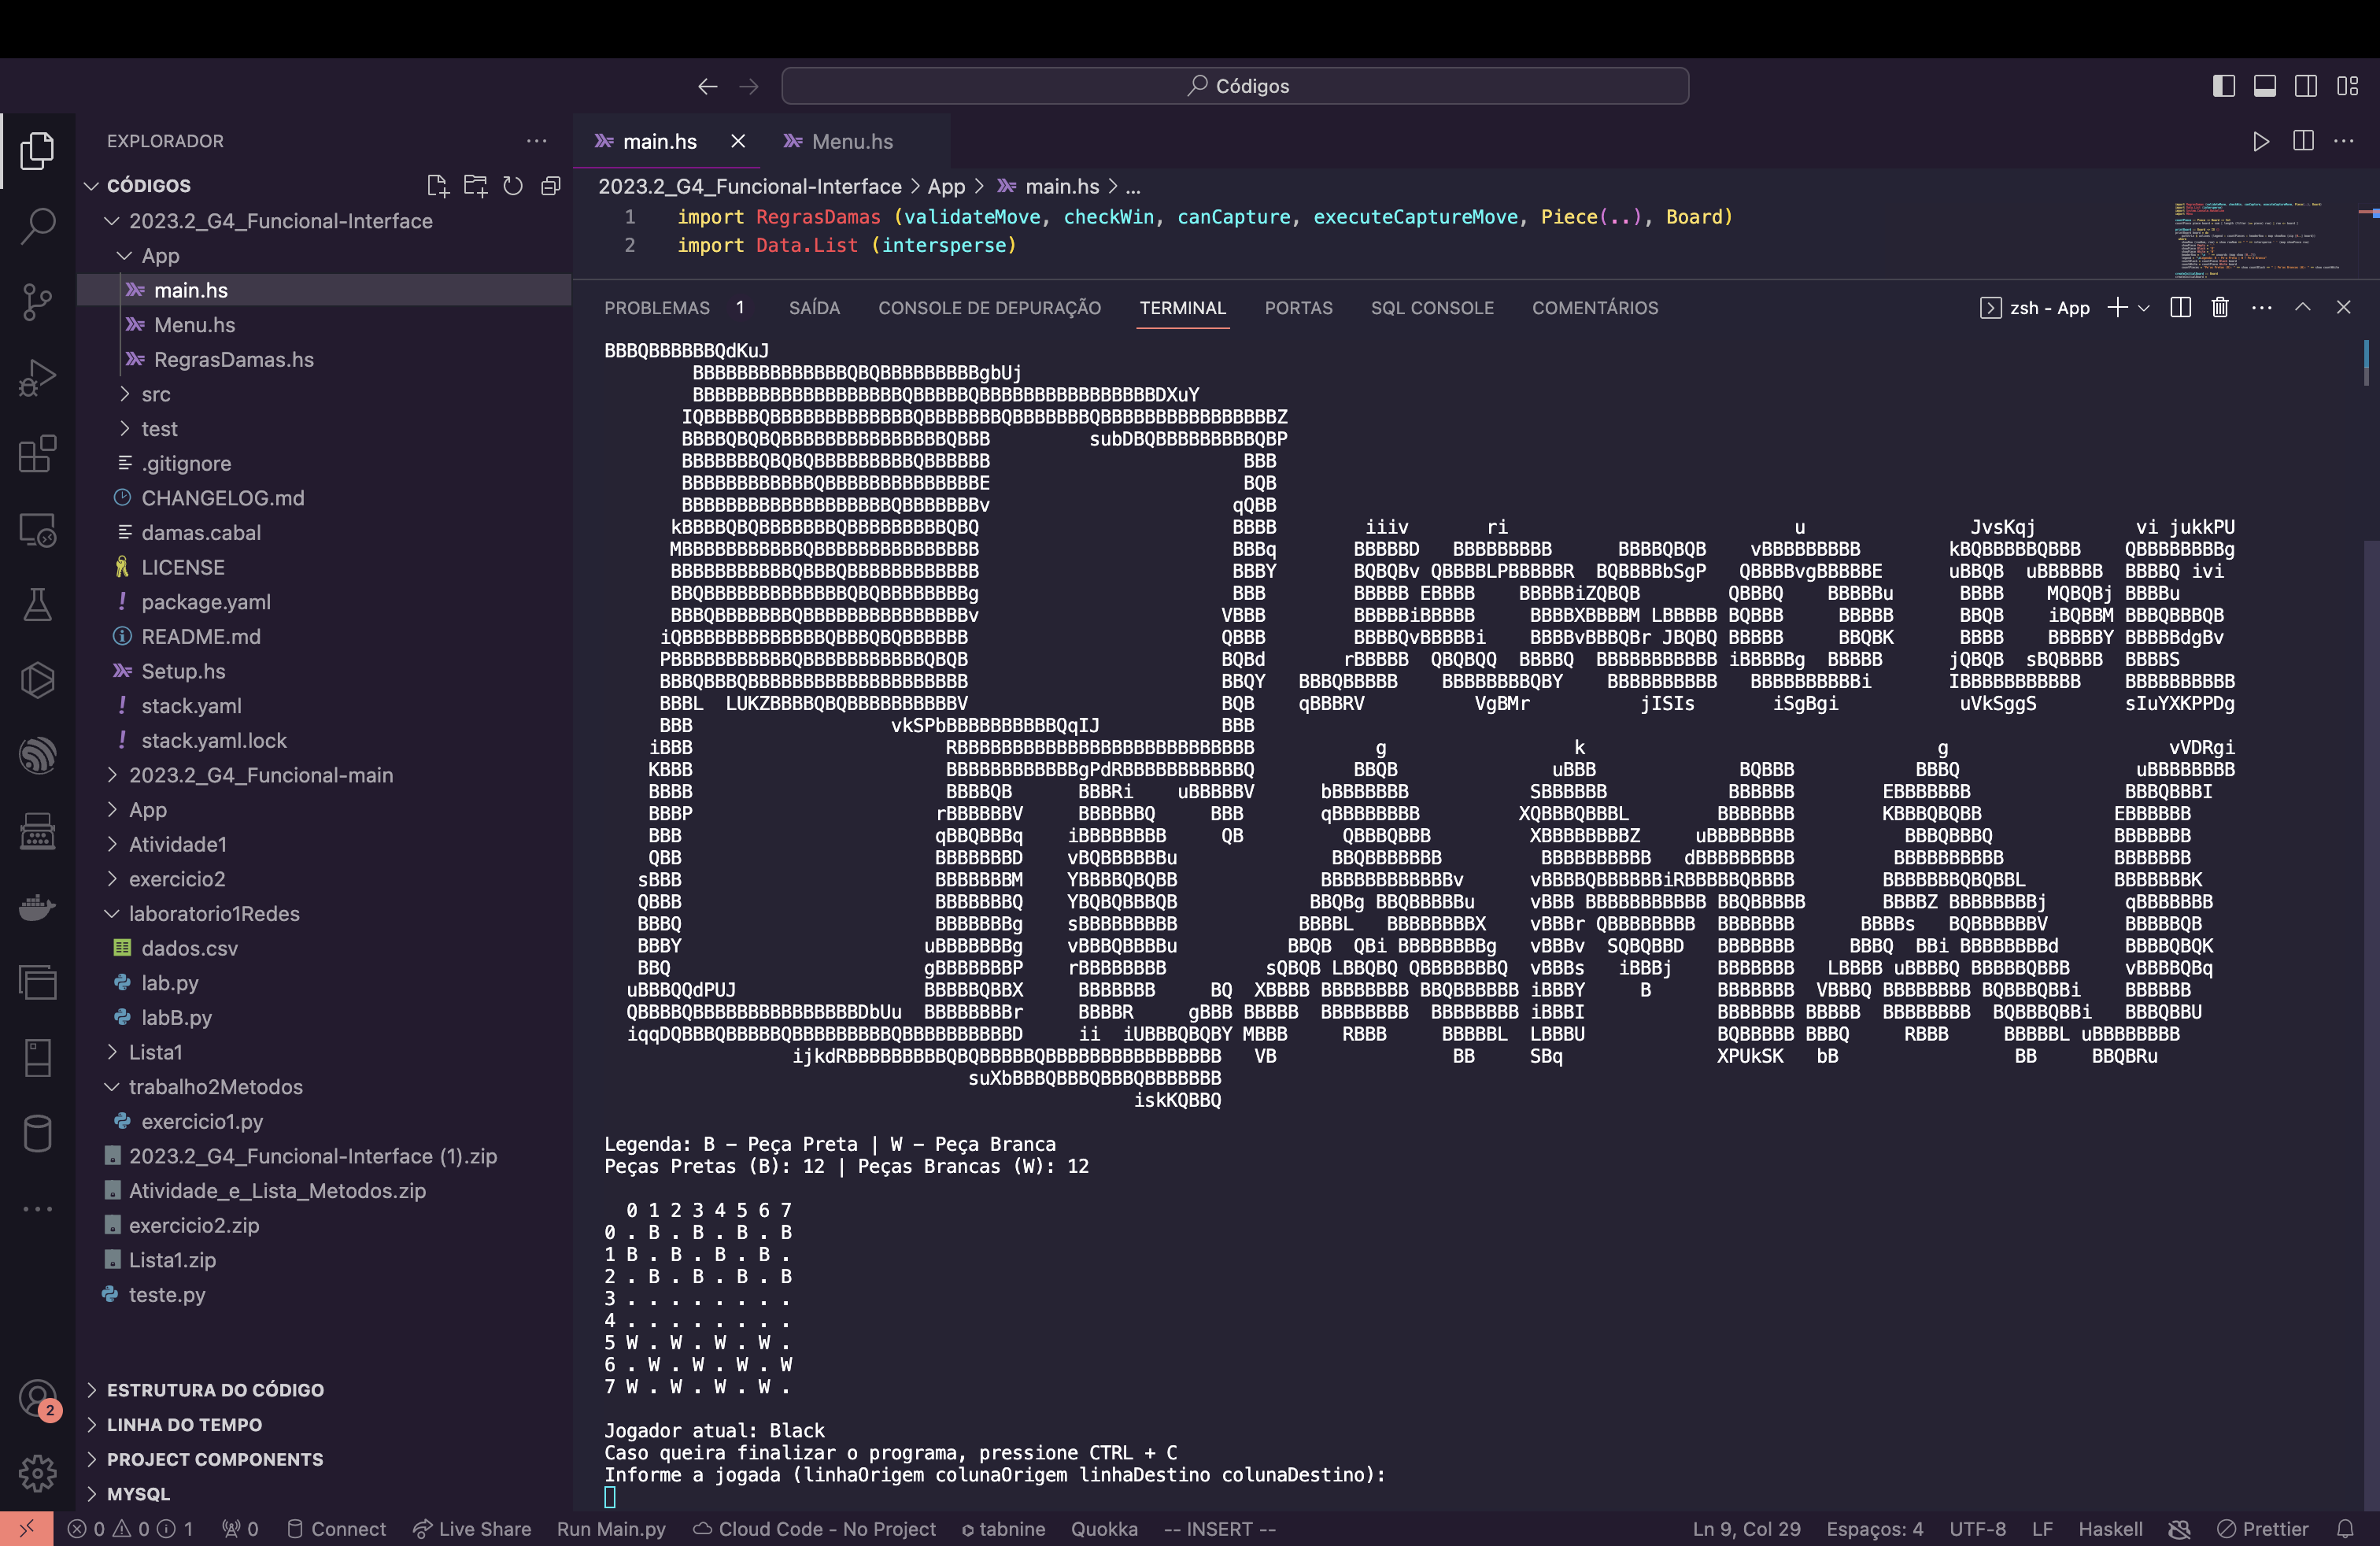Click Live Share in status bar
2380x1546 pixels.
[x=472, y=1528]
